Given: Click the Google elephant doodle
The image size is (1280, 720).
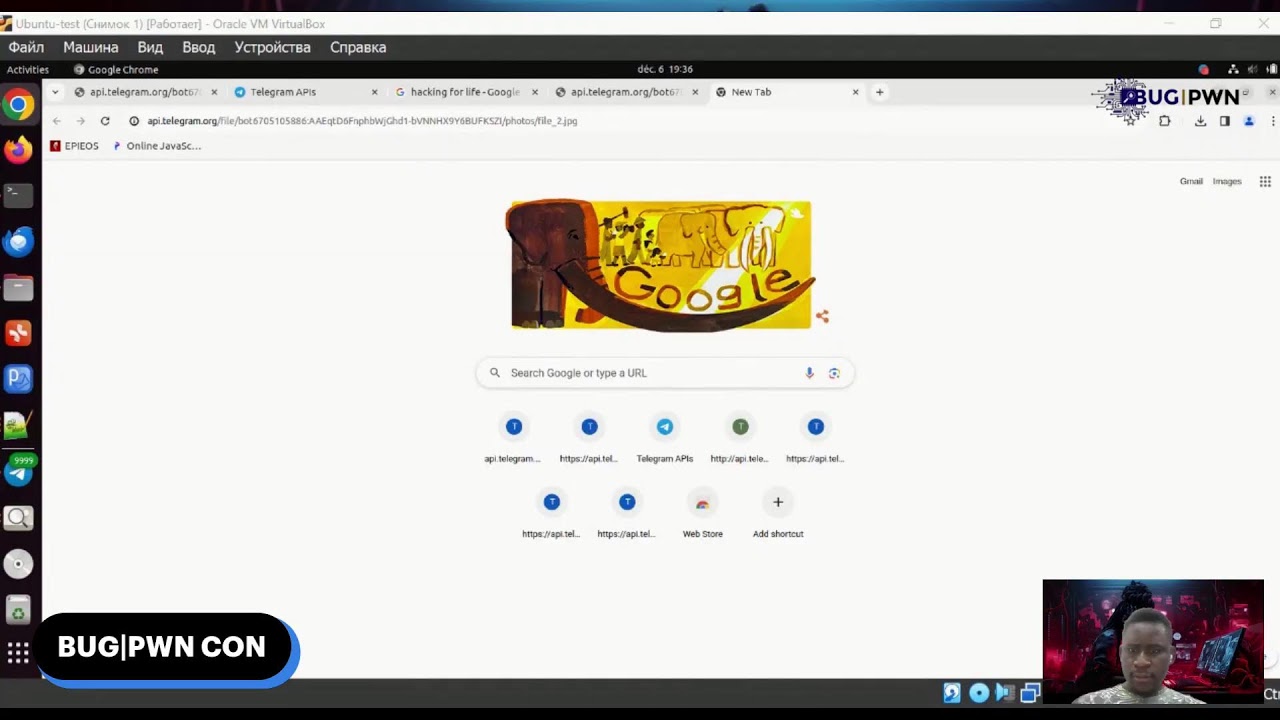Looking at the screenshot, I should click(x=661, y=265).
